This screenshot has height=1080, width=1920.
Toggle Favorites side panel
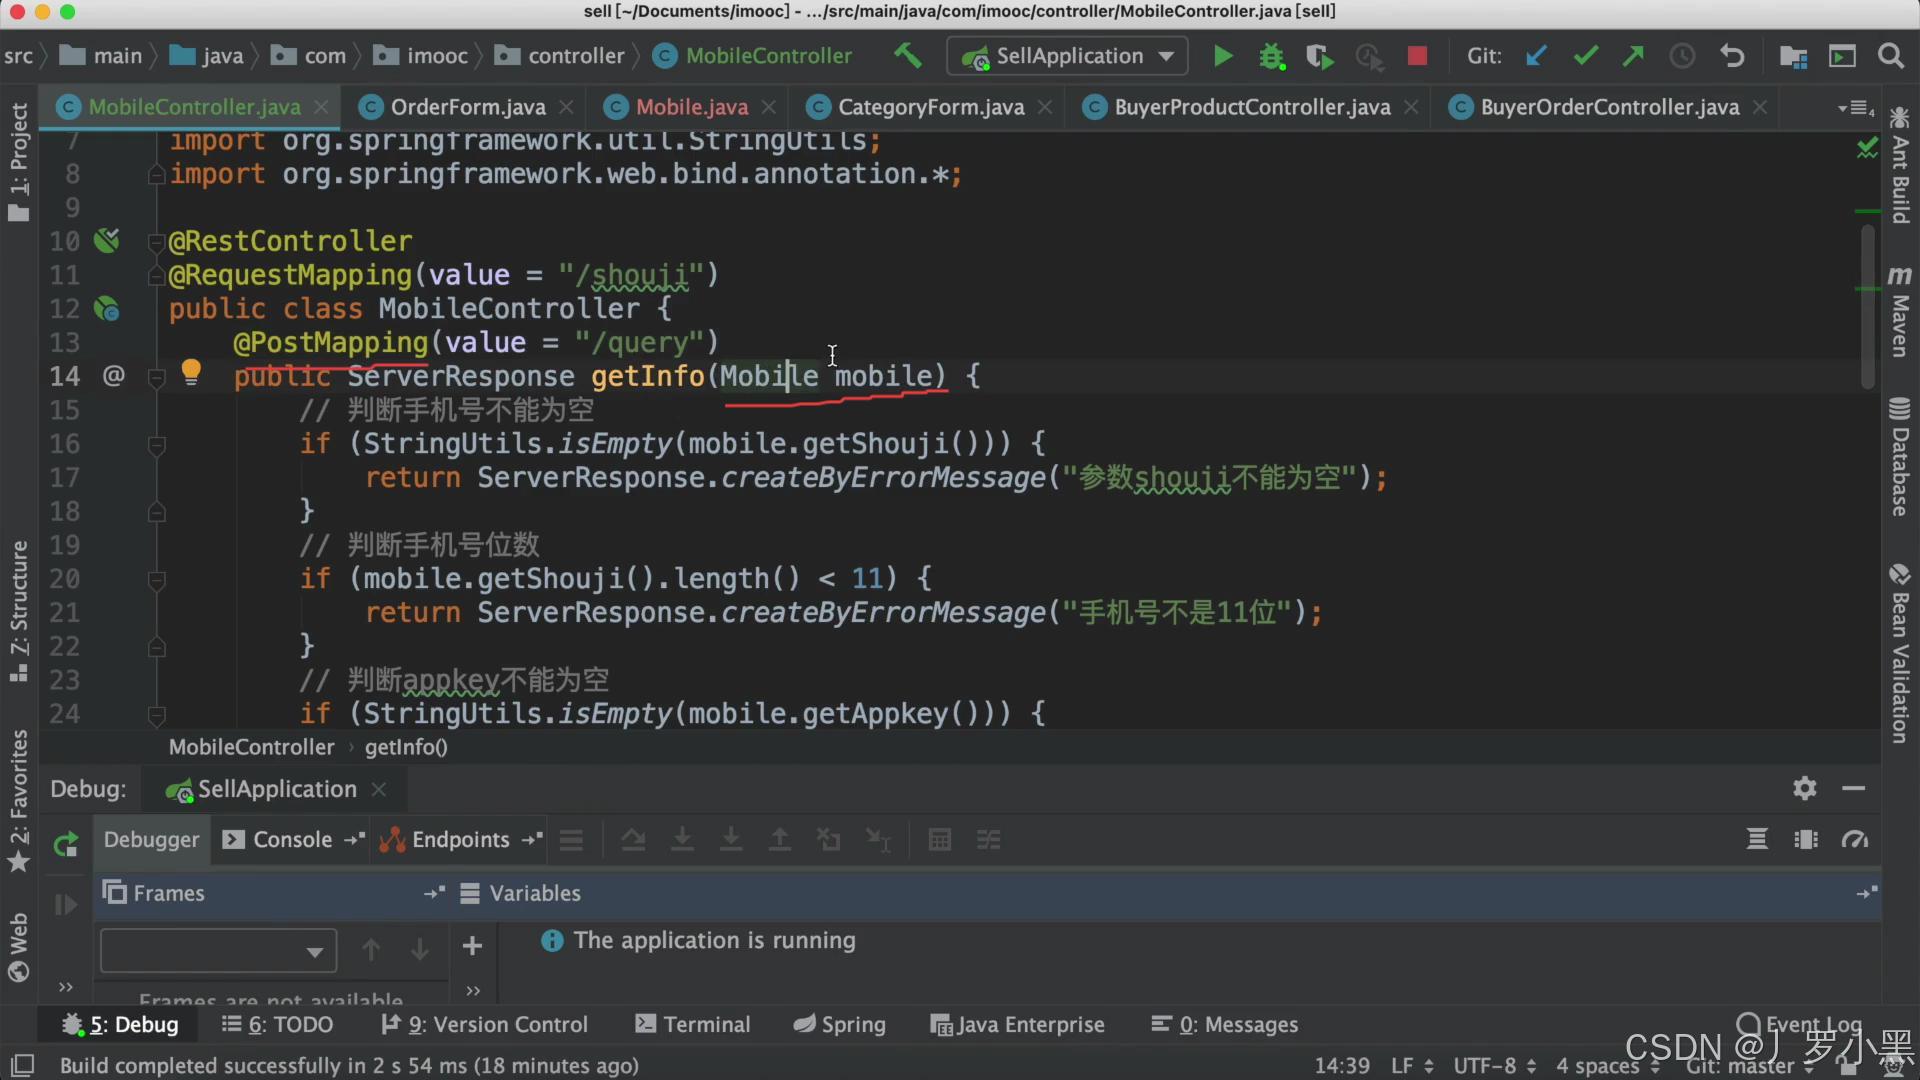point(18,801)
